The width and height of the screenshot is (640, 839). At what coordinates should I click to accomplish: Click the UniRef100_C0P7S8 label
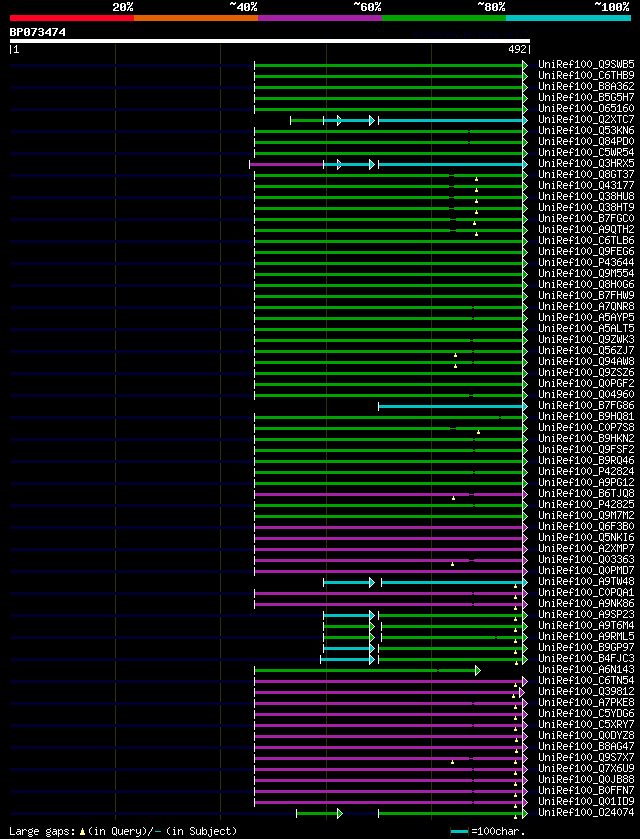coord(586,428)
